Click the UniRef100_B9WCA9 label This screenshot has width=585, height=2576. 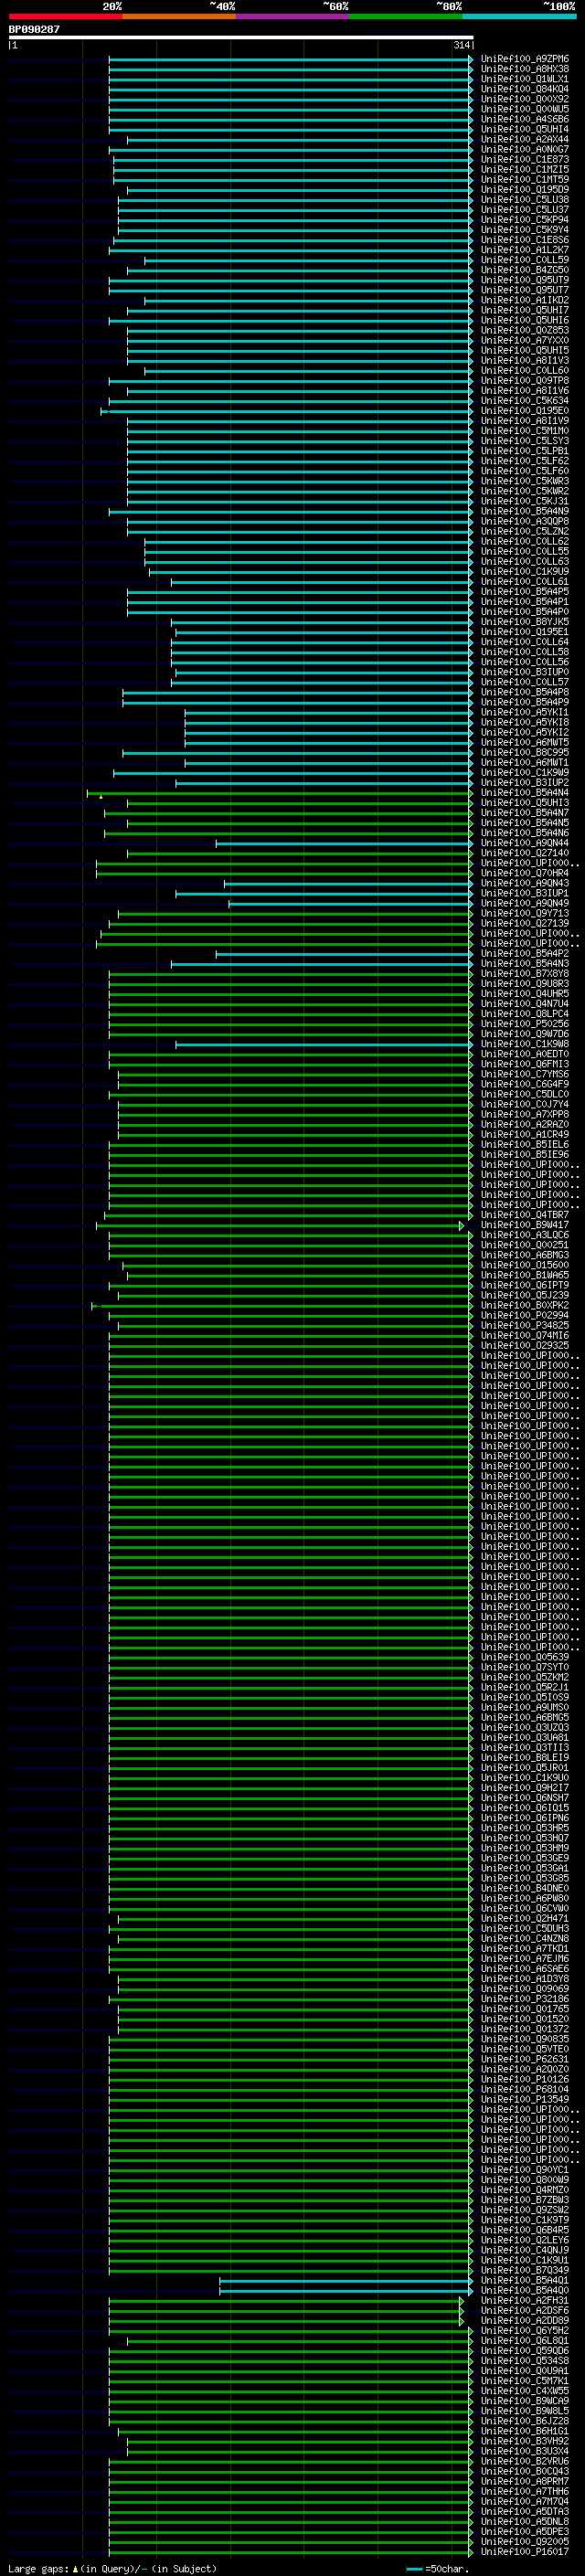point(525,2401)
